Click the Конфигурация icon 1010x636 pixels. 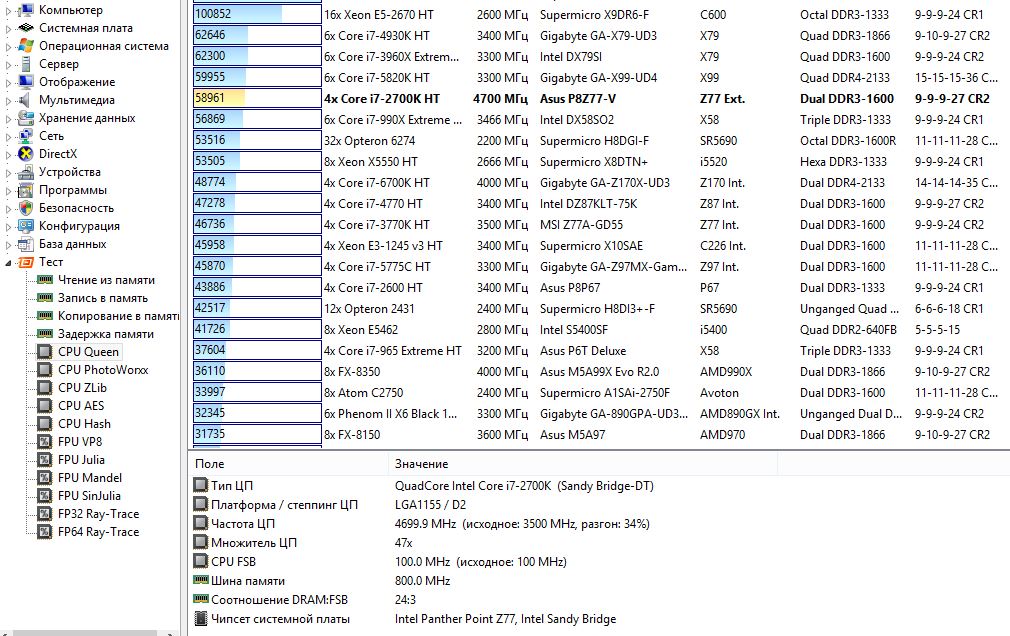tap(26, 226)
